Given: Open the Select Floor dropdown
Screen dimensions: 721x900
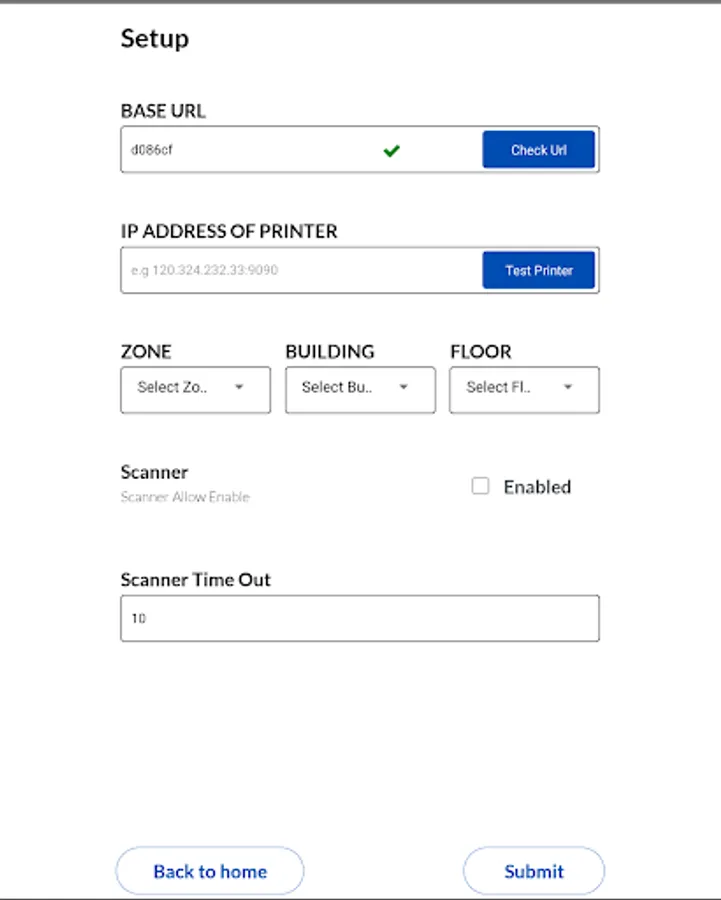Looking at the screenshot, I should [524, 390].
